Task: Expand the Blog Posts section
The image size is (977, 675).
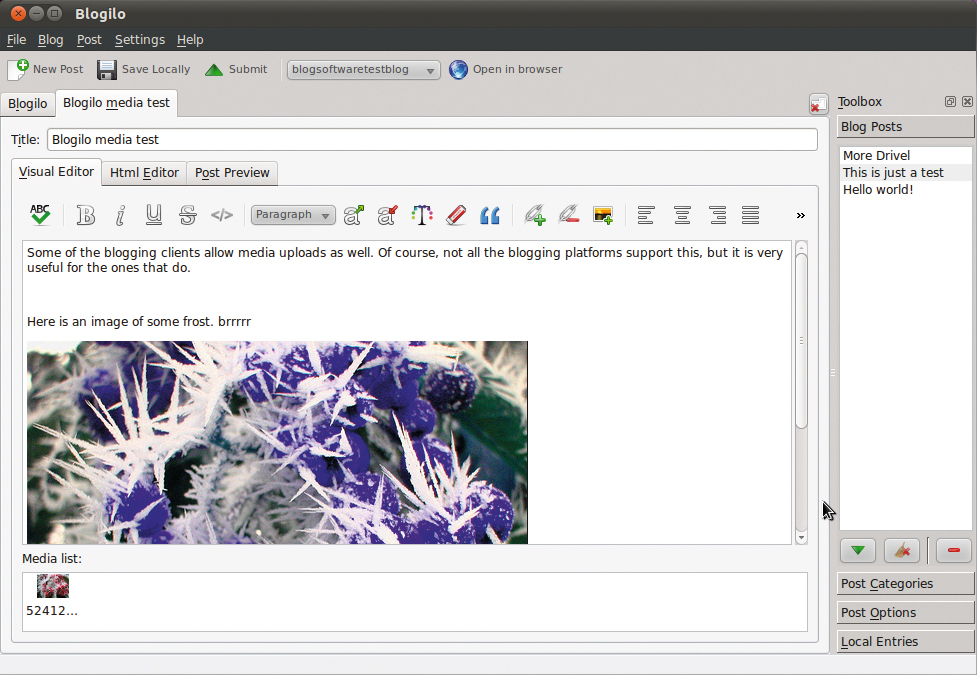Action: (905, 127)
